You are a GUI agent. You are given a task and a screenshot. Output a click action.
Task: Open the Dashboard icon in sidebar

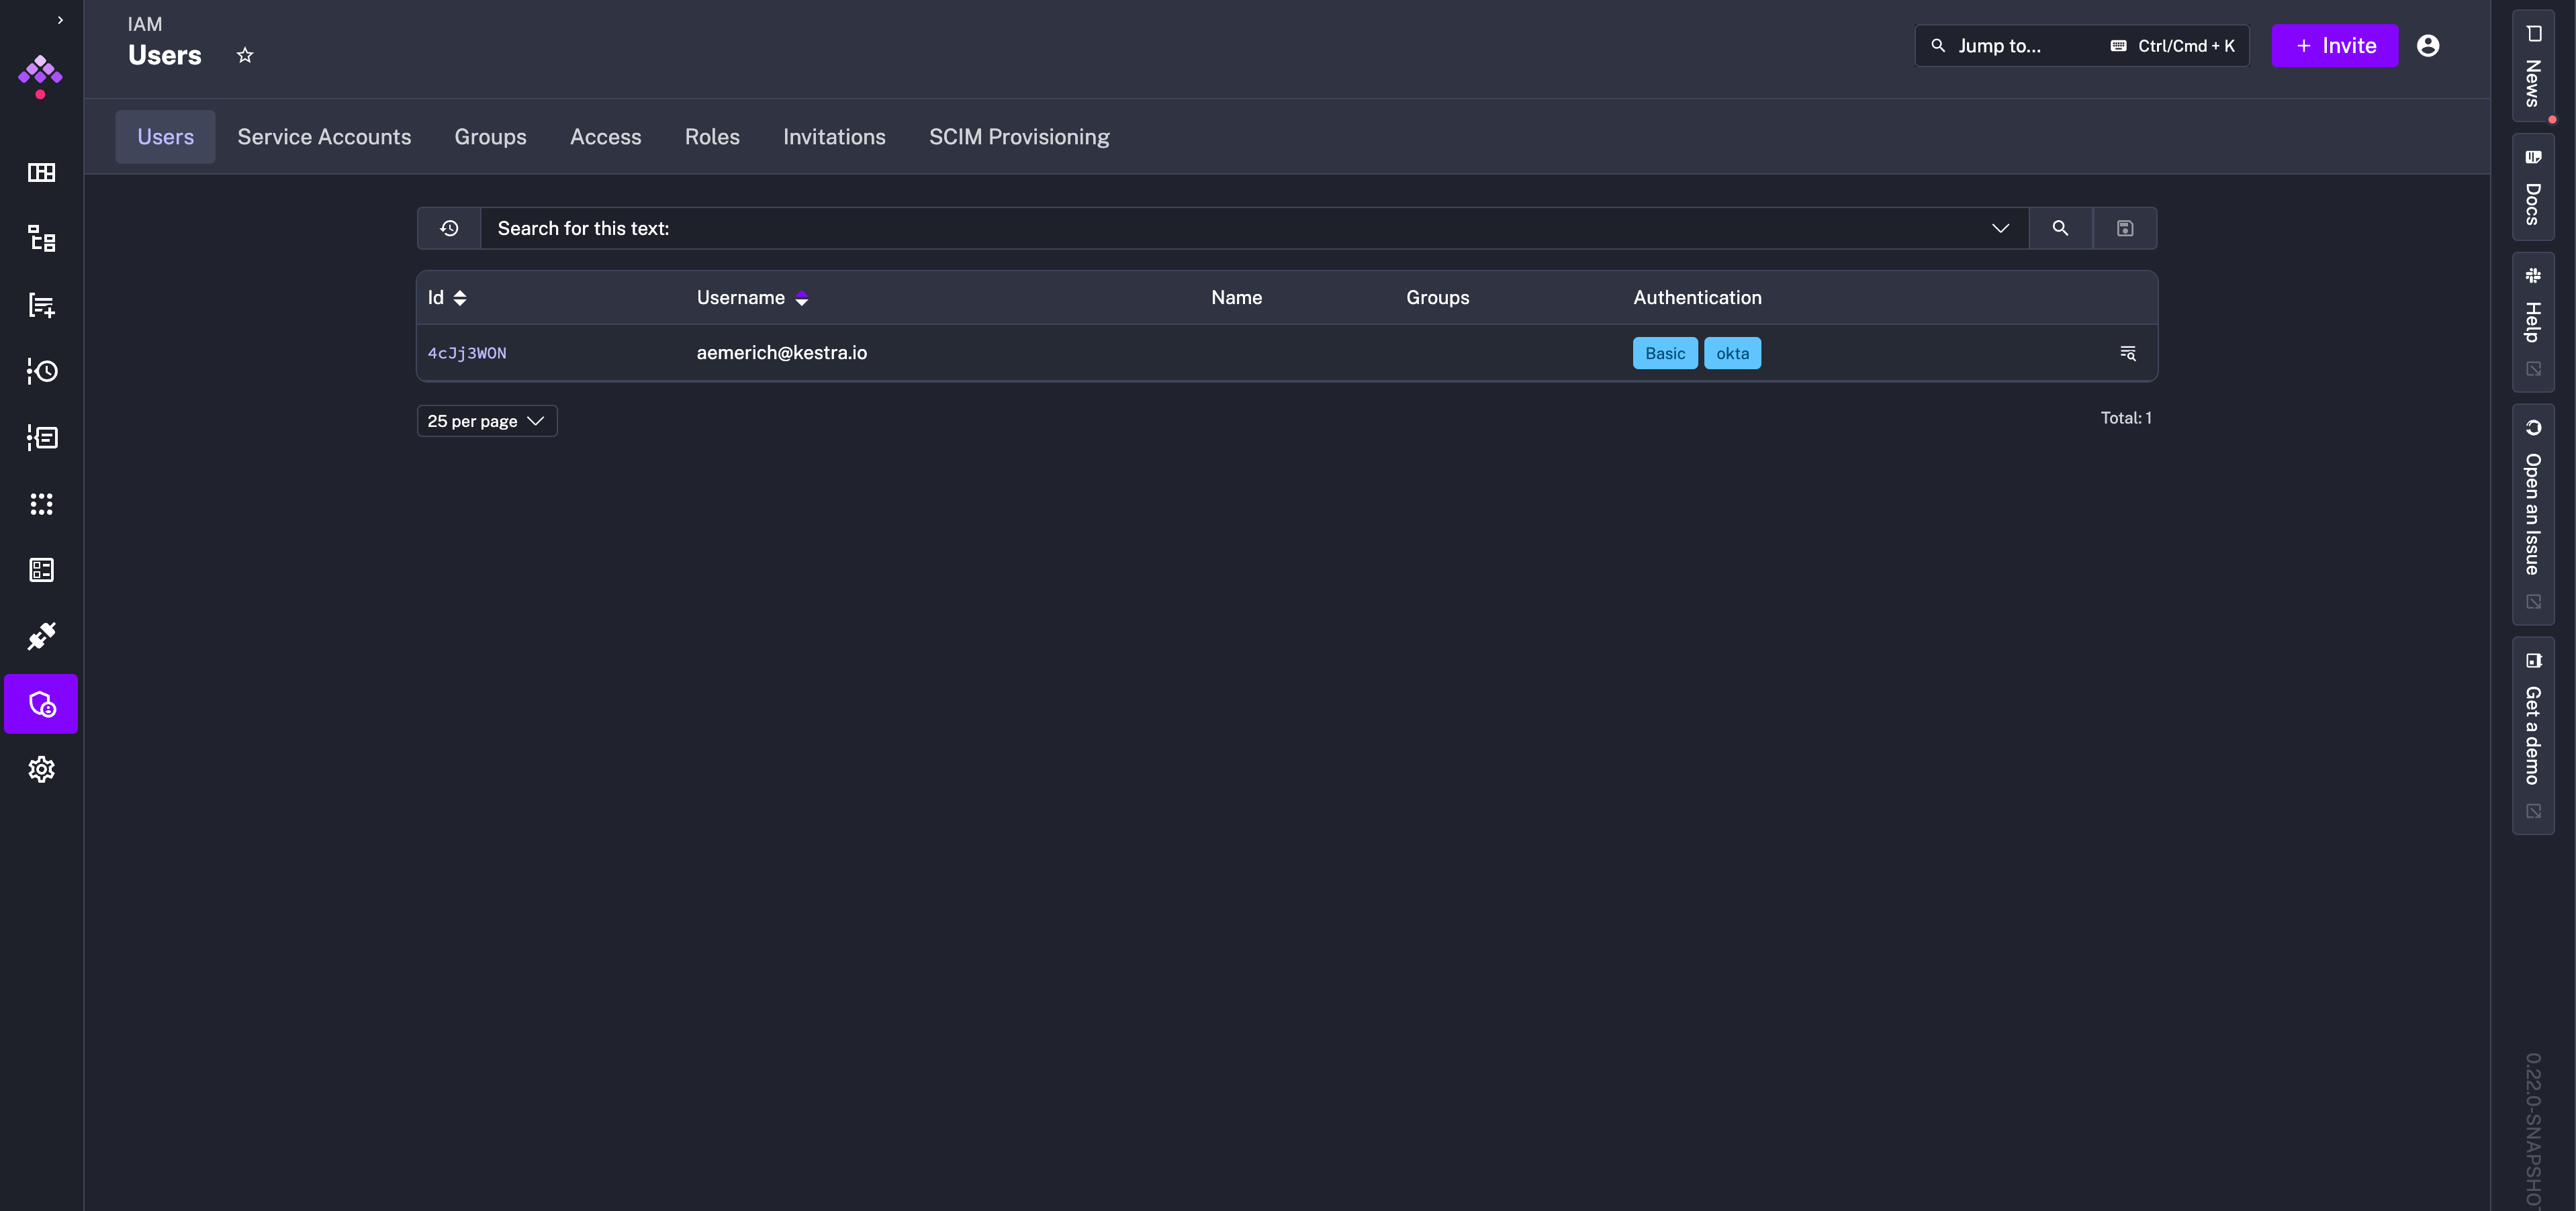coord(41,173)
